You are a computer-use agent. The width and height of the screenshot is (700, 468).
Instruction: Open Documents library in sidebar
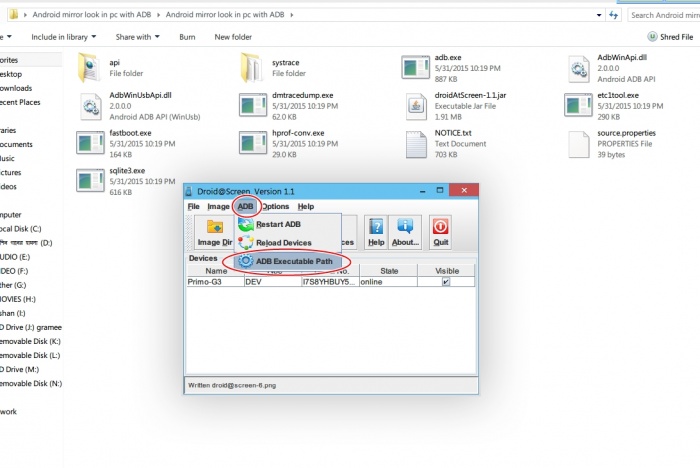[17, 144]
